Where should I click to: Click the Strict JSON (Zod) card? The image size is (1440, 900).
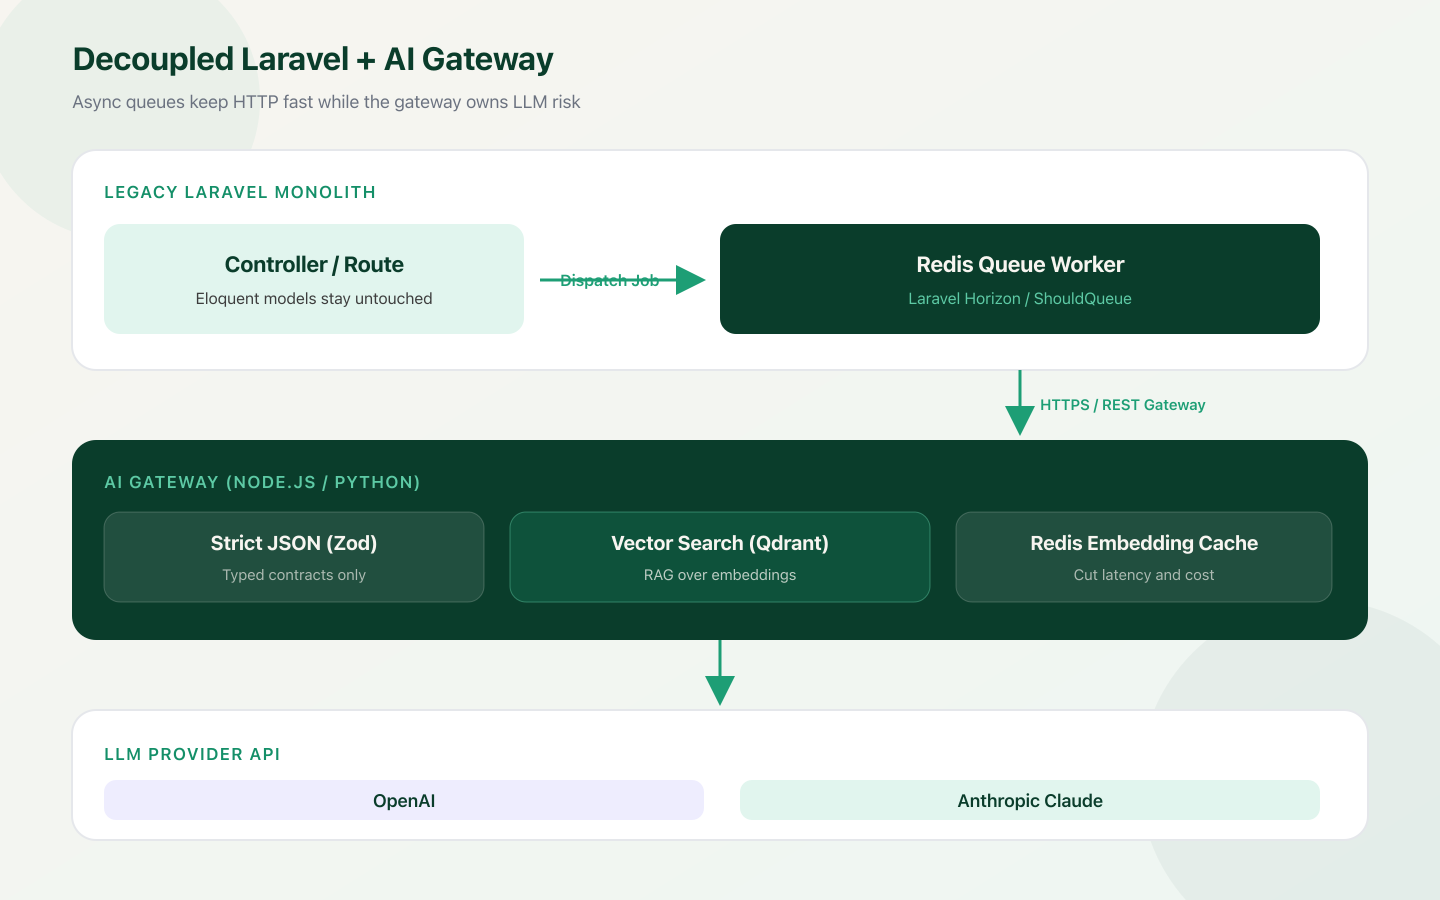click(294, 557)
